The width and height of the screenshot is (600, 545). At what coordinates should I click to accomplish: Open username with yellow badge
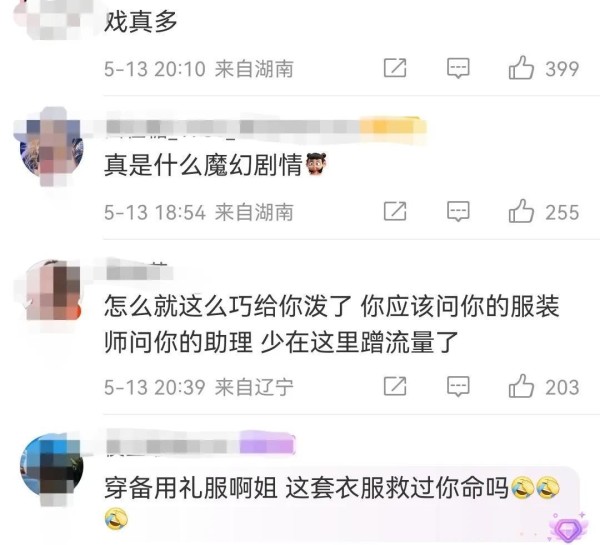(x=266, y=127)
